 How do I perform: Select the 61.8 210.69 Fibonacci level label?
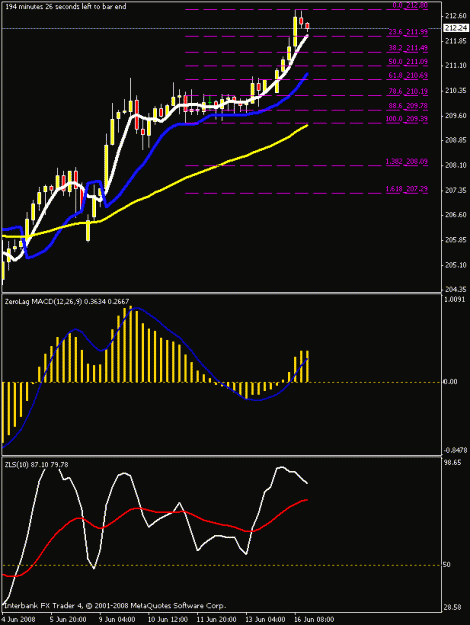tap(408, 75)
